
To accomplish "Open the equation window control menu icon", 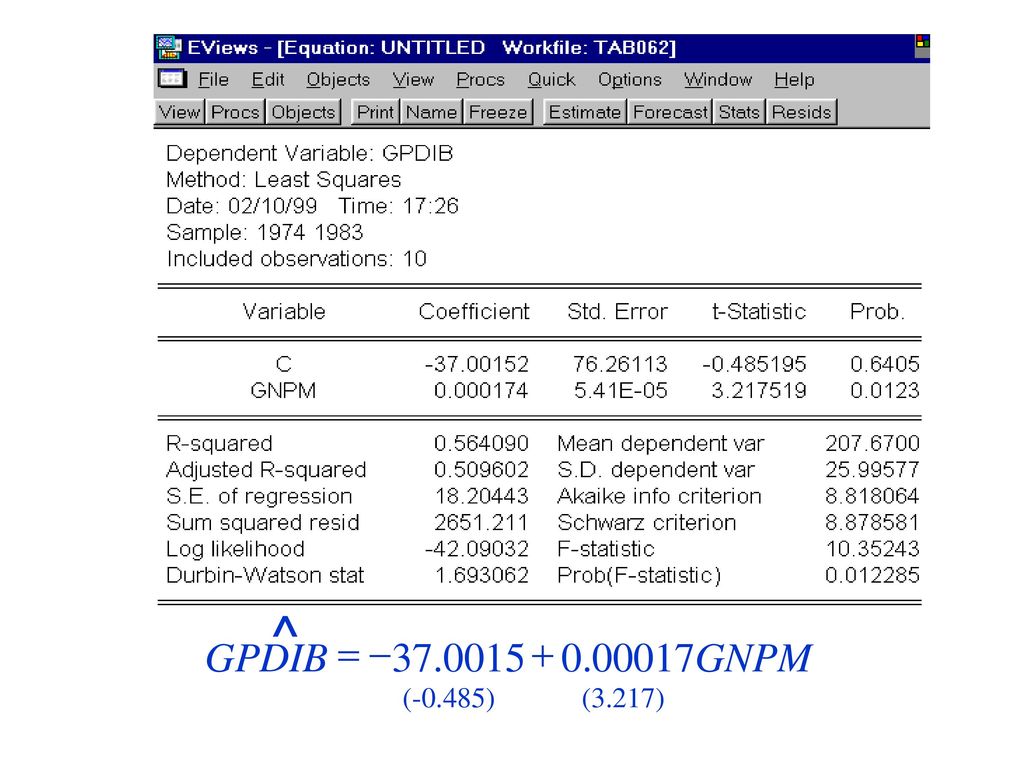I will point(172,79).
